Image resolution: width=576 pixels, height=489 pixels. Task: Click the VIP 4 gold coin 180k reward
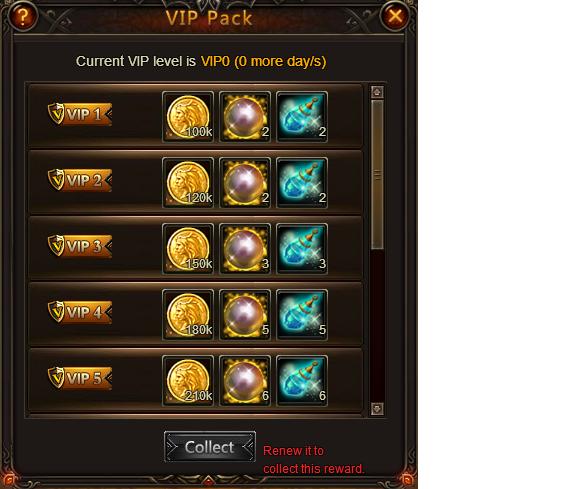188,315
